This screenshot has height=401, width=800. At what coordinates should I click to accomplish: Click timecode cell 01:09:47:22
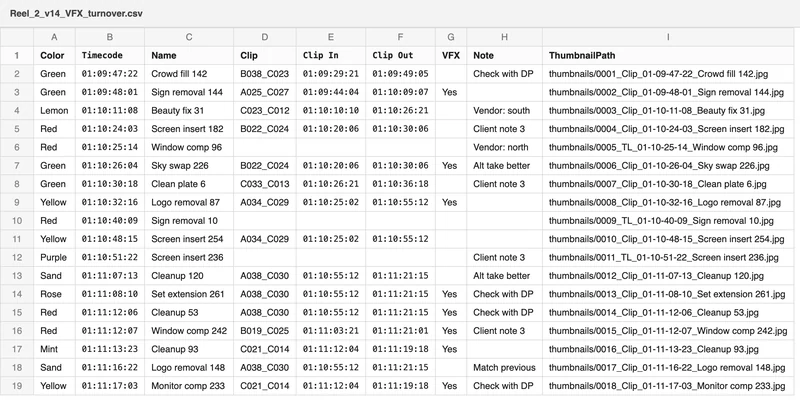tap(110, 74)
